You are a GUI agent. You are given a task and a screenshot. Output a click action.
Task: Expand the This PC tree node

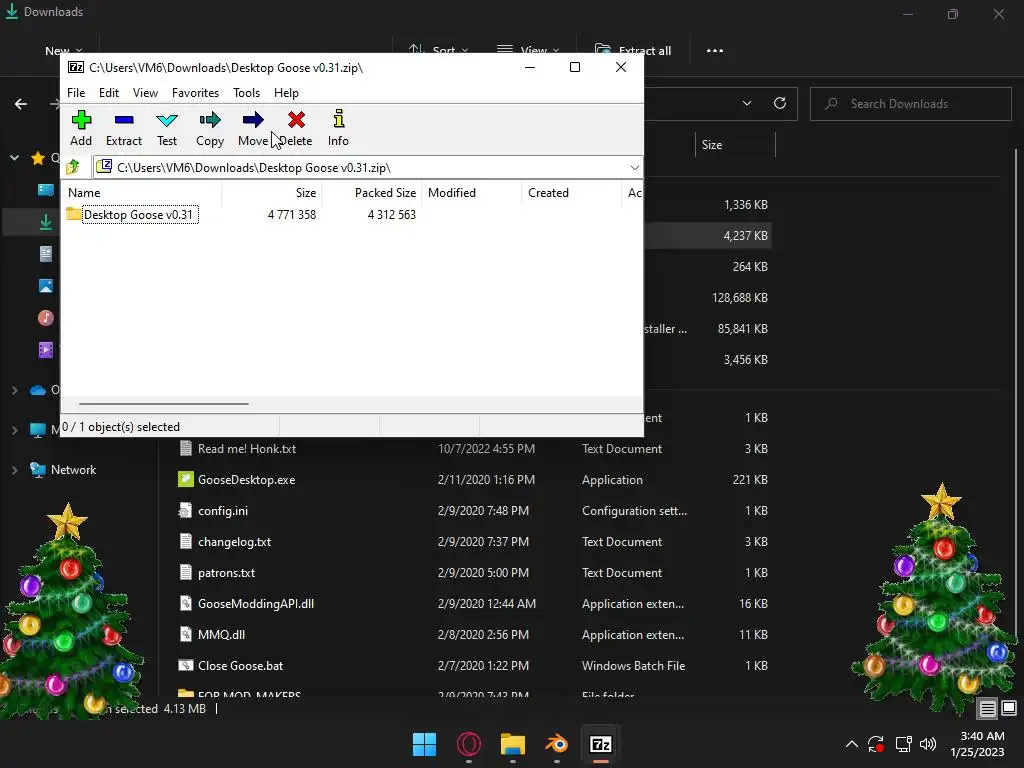pyautogui.click(x=14, y=430)
